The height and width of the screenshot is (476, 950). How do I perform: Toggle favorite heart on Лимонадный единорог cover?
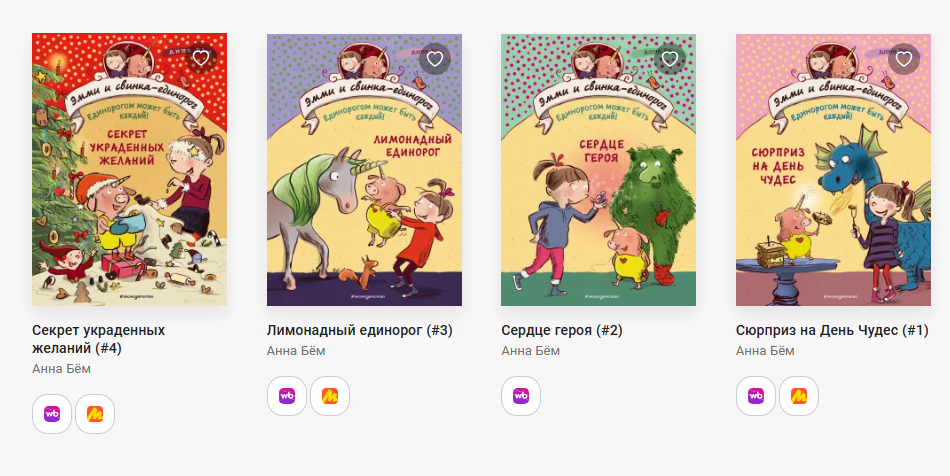point(434,59)
